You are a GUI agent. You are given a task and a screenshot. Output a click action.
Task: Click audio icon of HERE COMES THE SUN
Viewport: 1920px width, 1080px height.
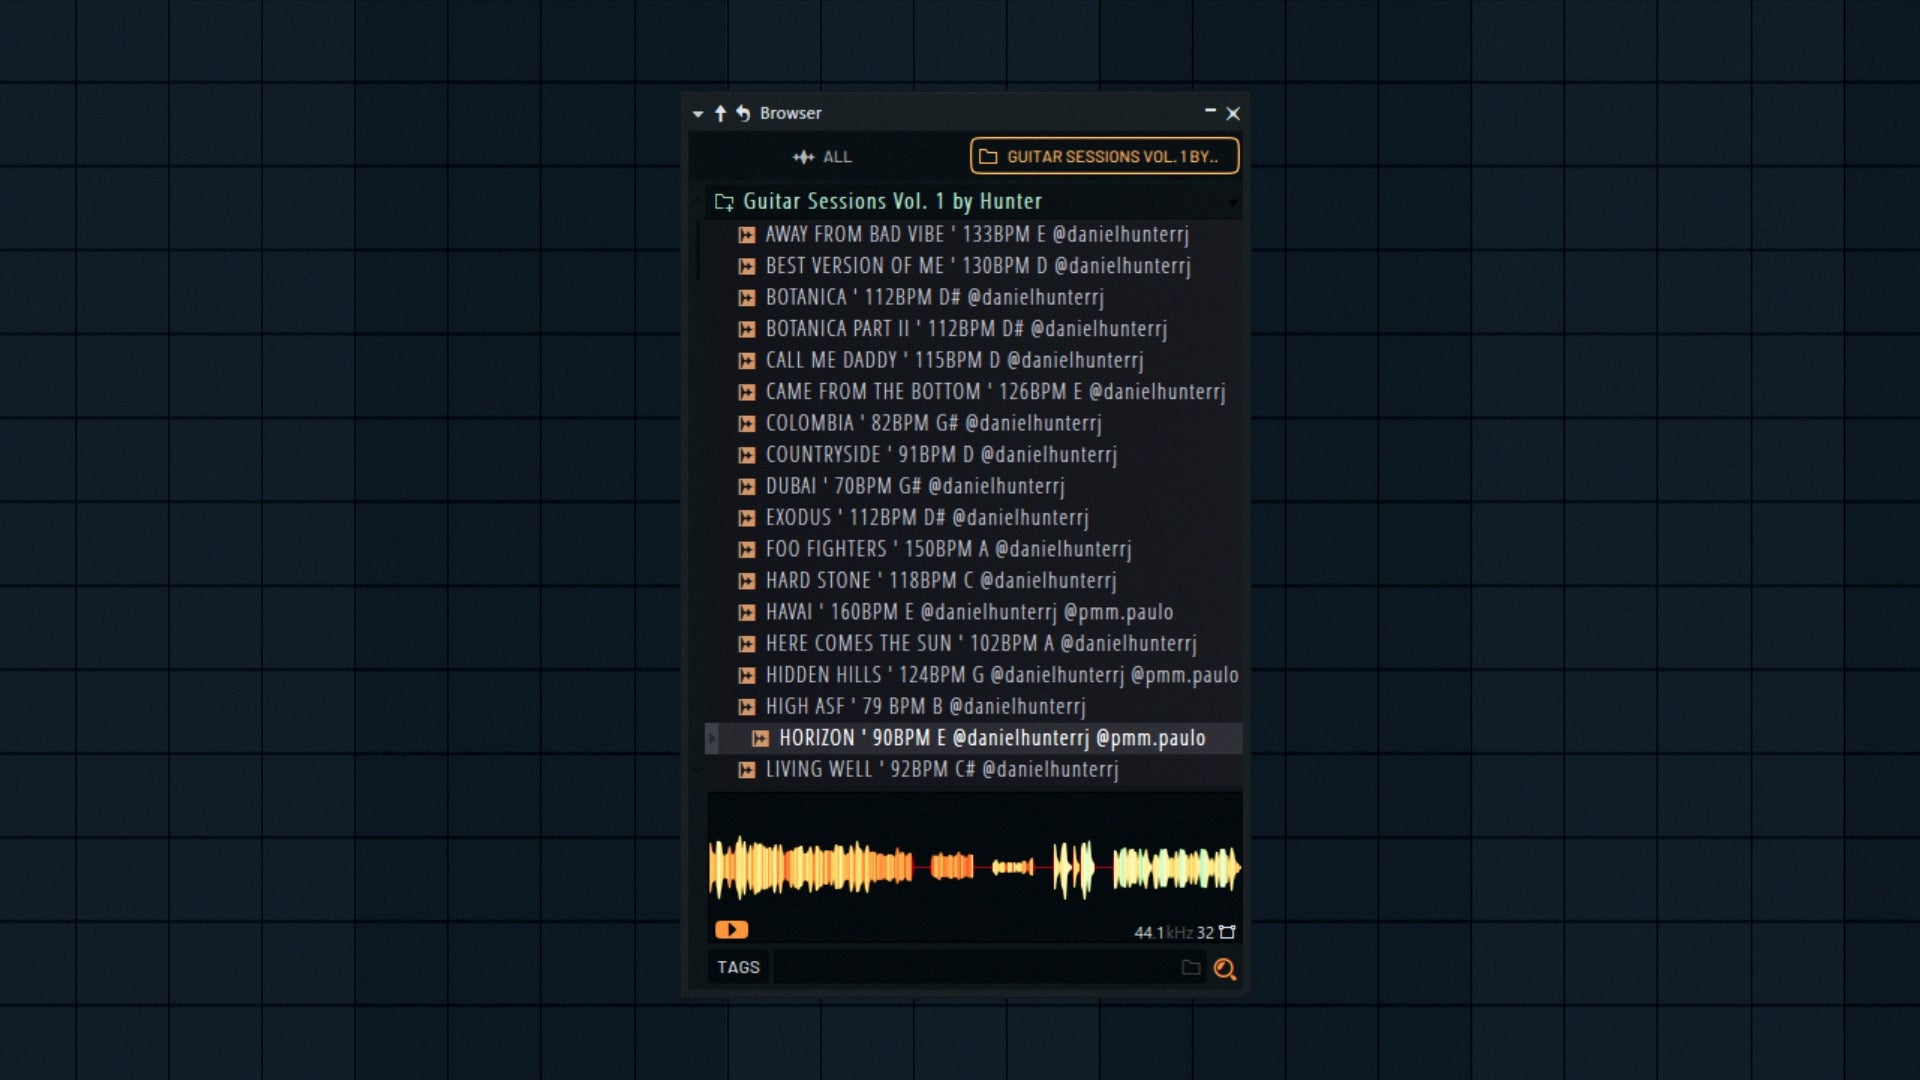(746, 645)
